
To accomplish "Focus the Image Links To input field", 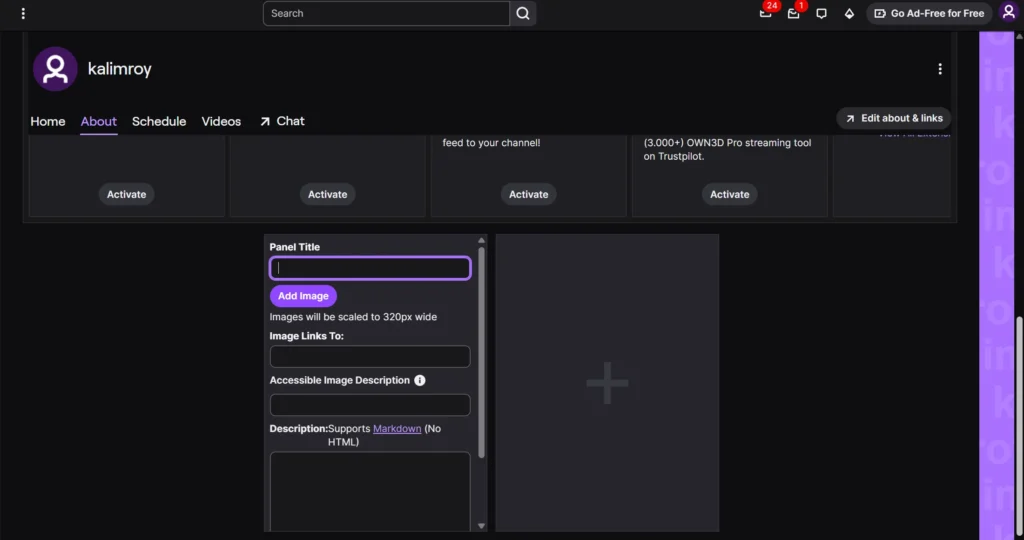I will tap(370, 357).
